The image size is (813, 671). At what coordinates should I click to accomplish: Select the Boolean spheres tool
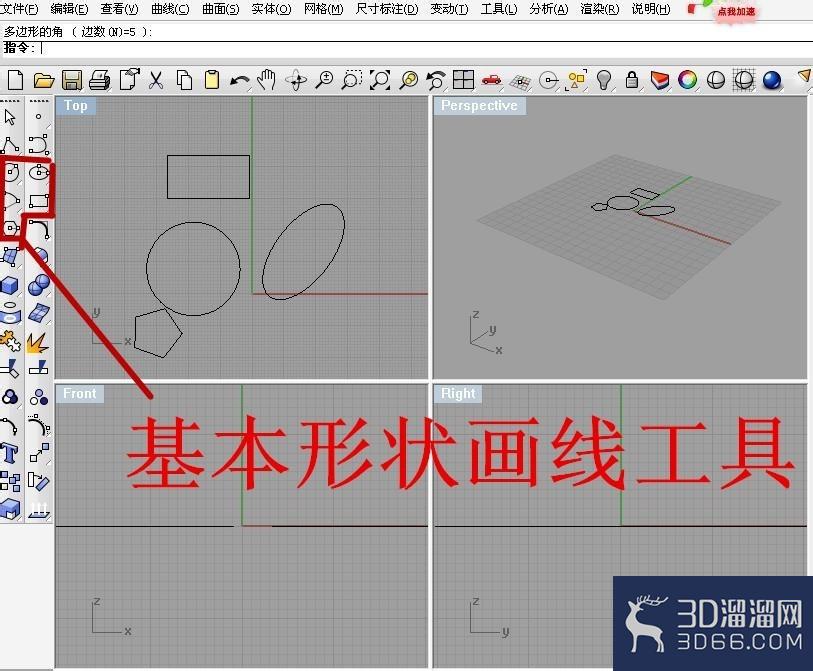coord(39,285)
